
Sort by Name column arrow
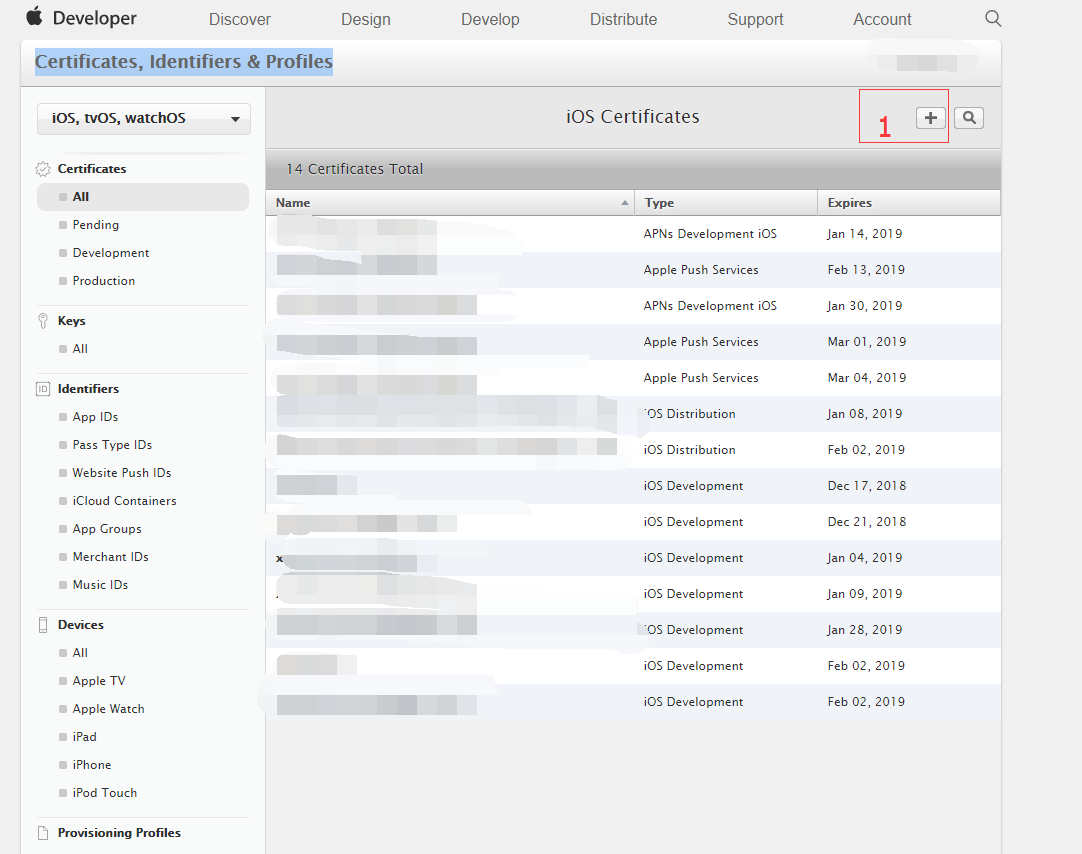[624, 203]
